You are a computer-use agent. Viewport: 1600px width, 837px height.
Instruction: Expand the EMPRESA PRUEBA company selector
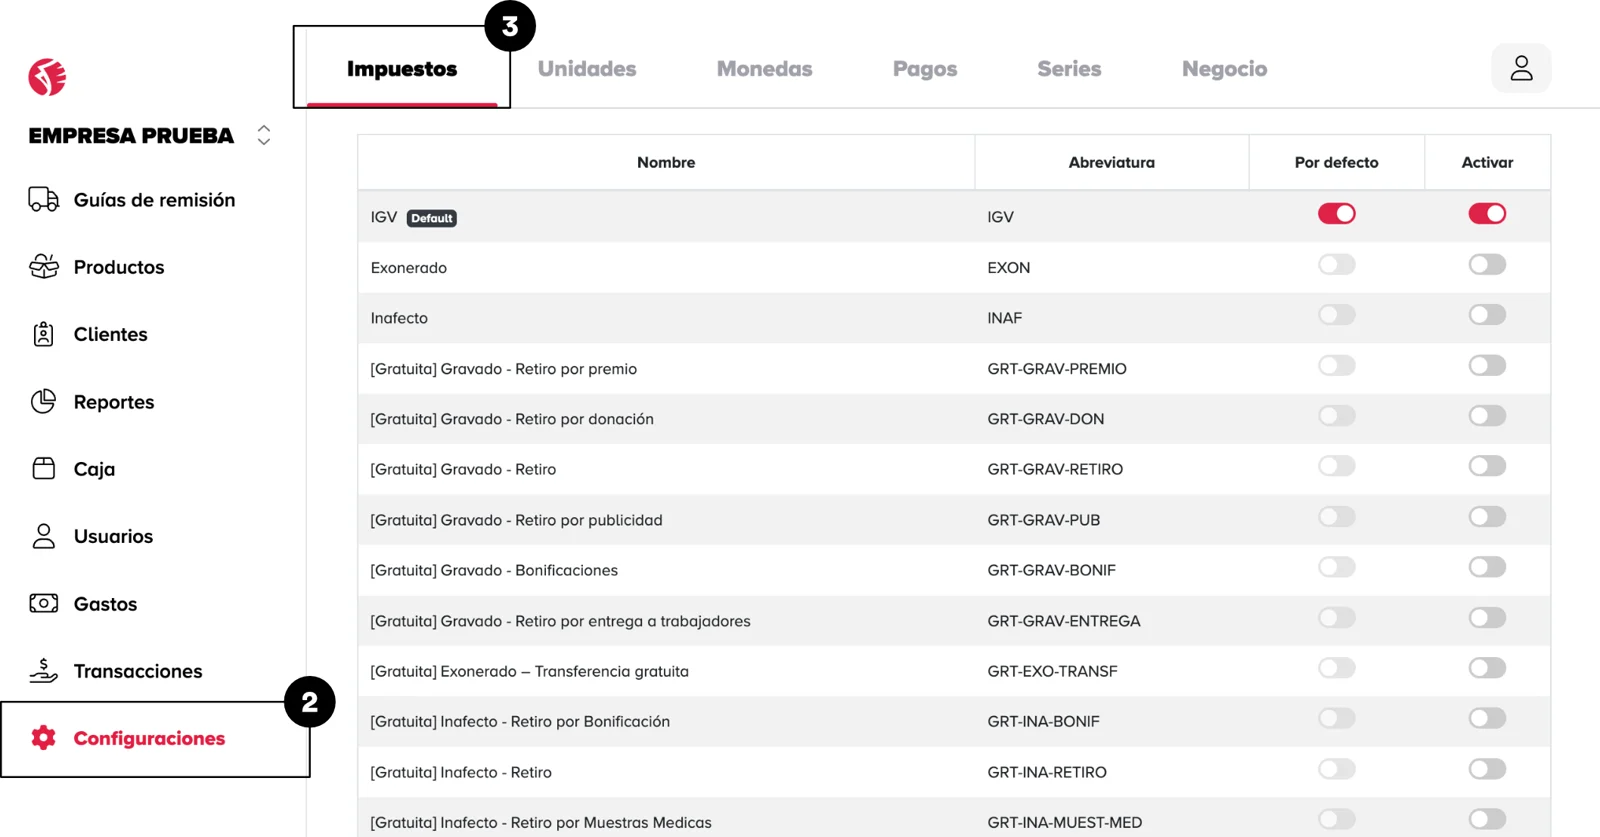pyautogui.click(x=264, y=135)
